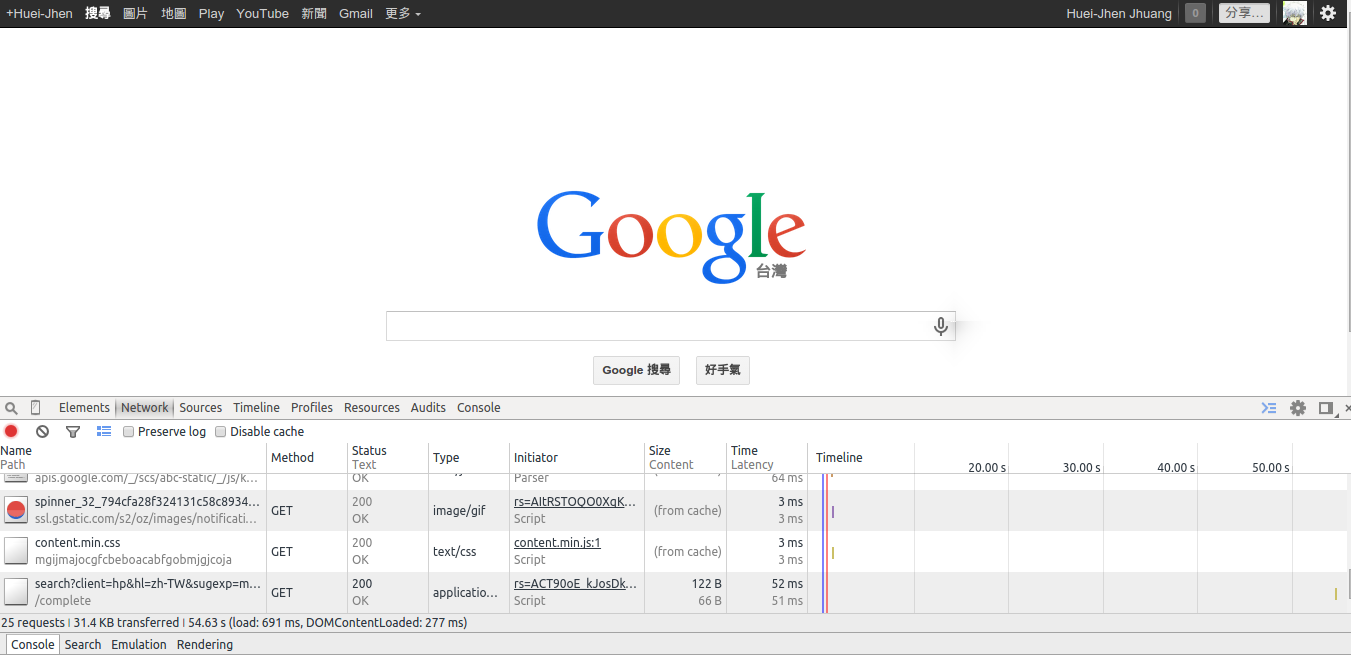Viewport: 1351px width, 655px height.
Task: Click the Timeline column header
Action: point(839,458)
